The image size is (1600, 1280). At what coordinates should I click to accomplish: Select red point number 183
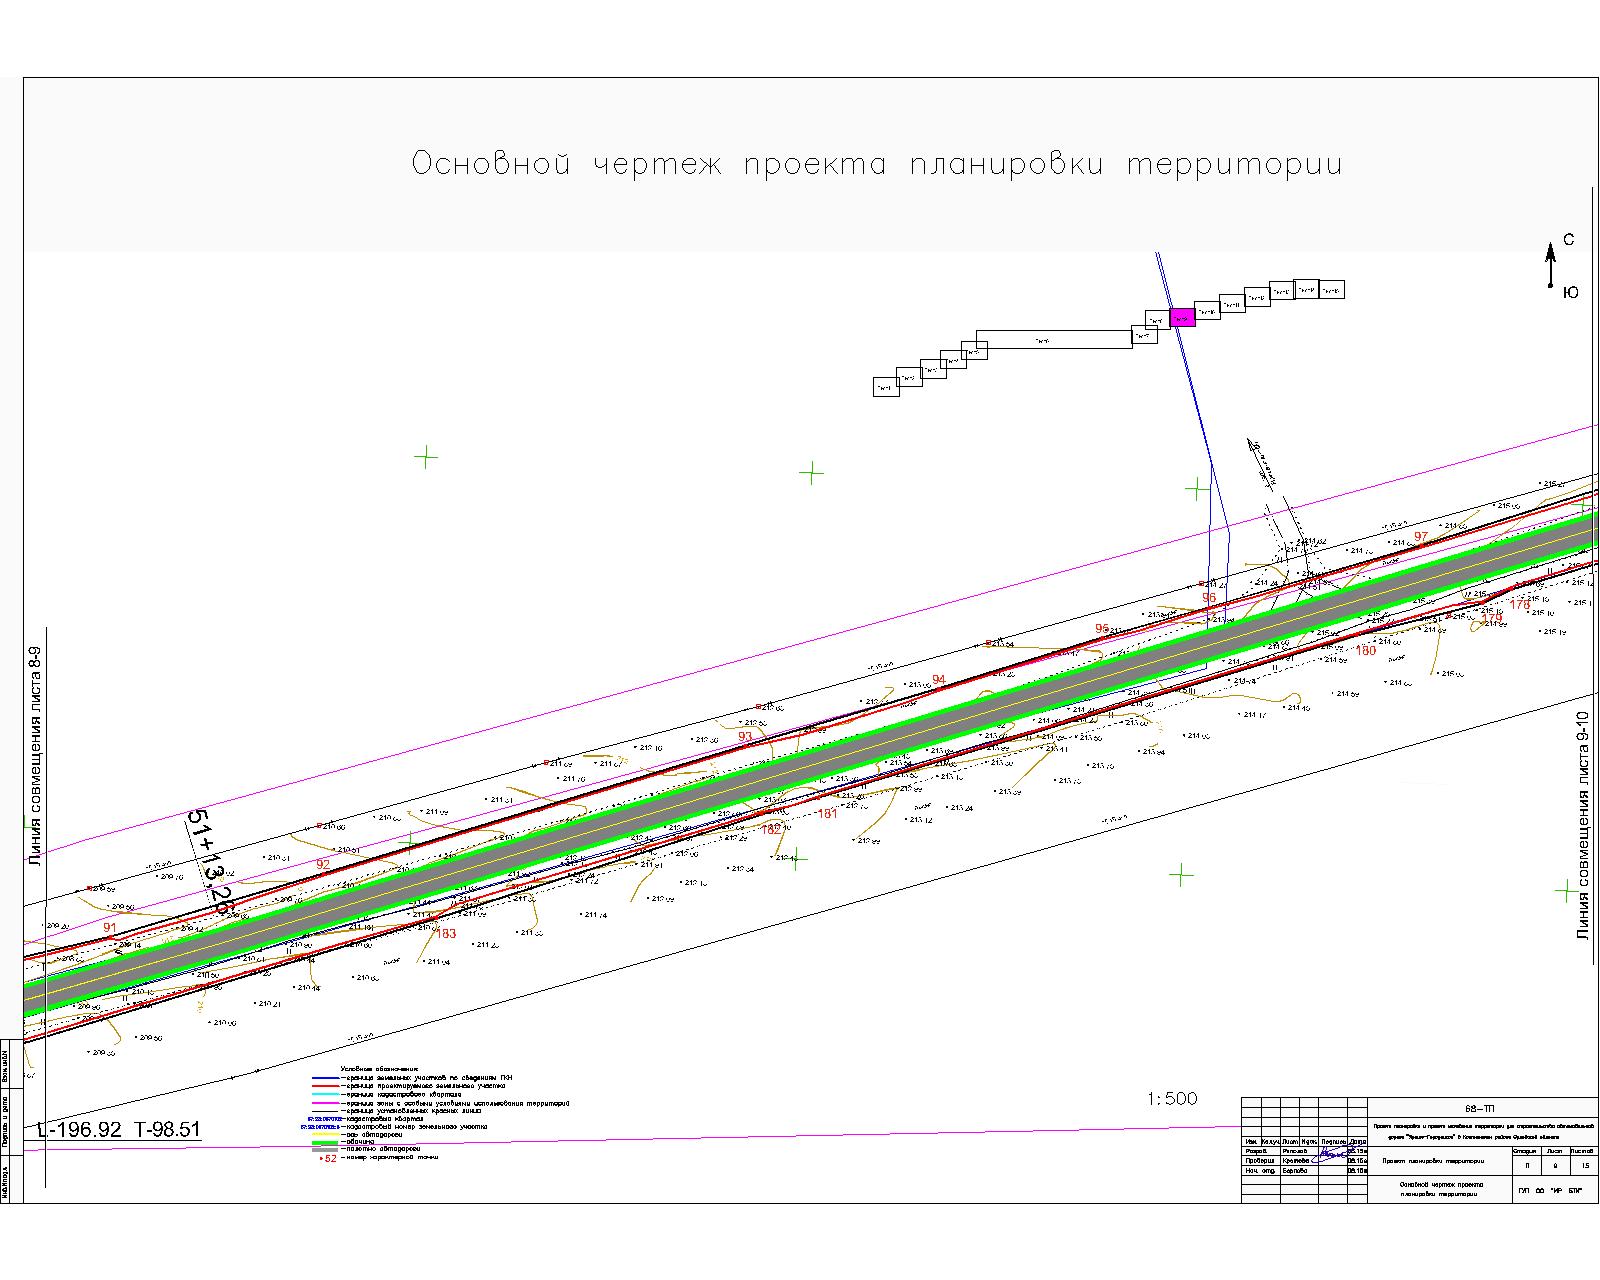pos(446,933)
